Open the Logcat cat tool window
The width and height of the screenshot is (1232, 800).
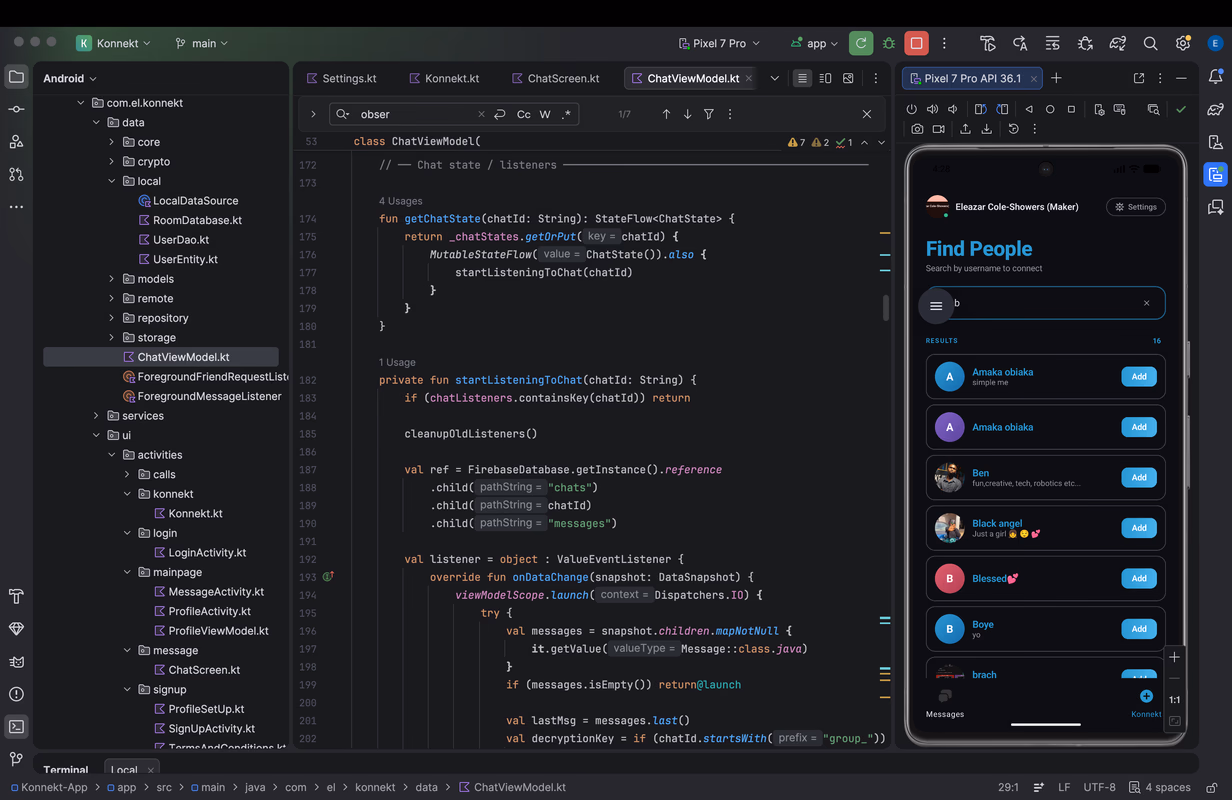(x=16, y=662)
